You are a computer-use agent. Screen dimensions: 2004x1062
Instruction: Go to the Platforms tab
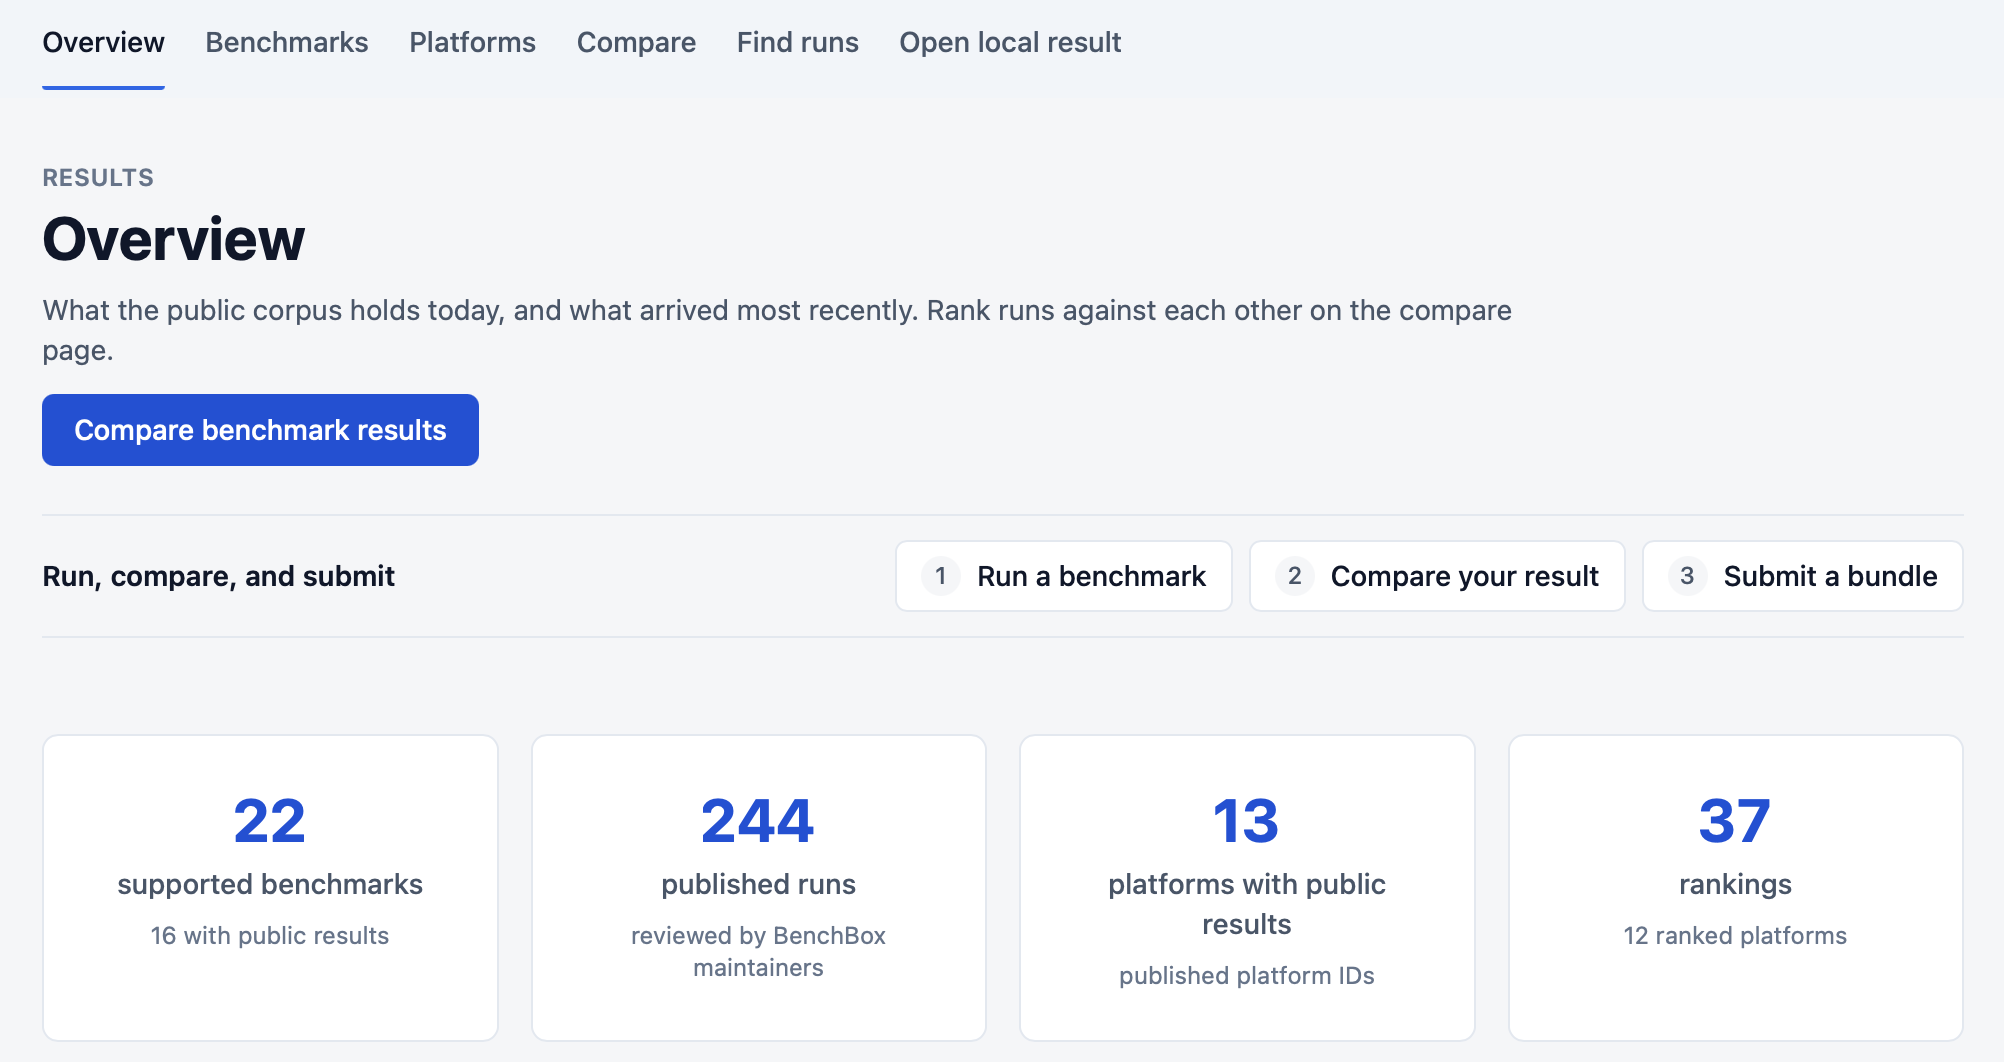click(472, 42)
